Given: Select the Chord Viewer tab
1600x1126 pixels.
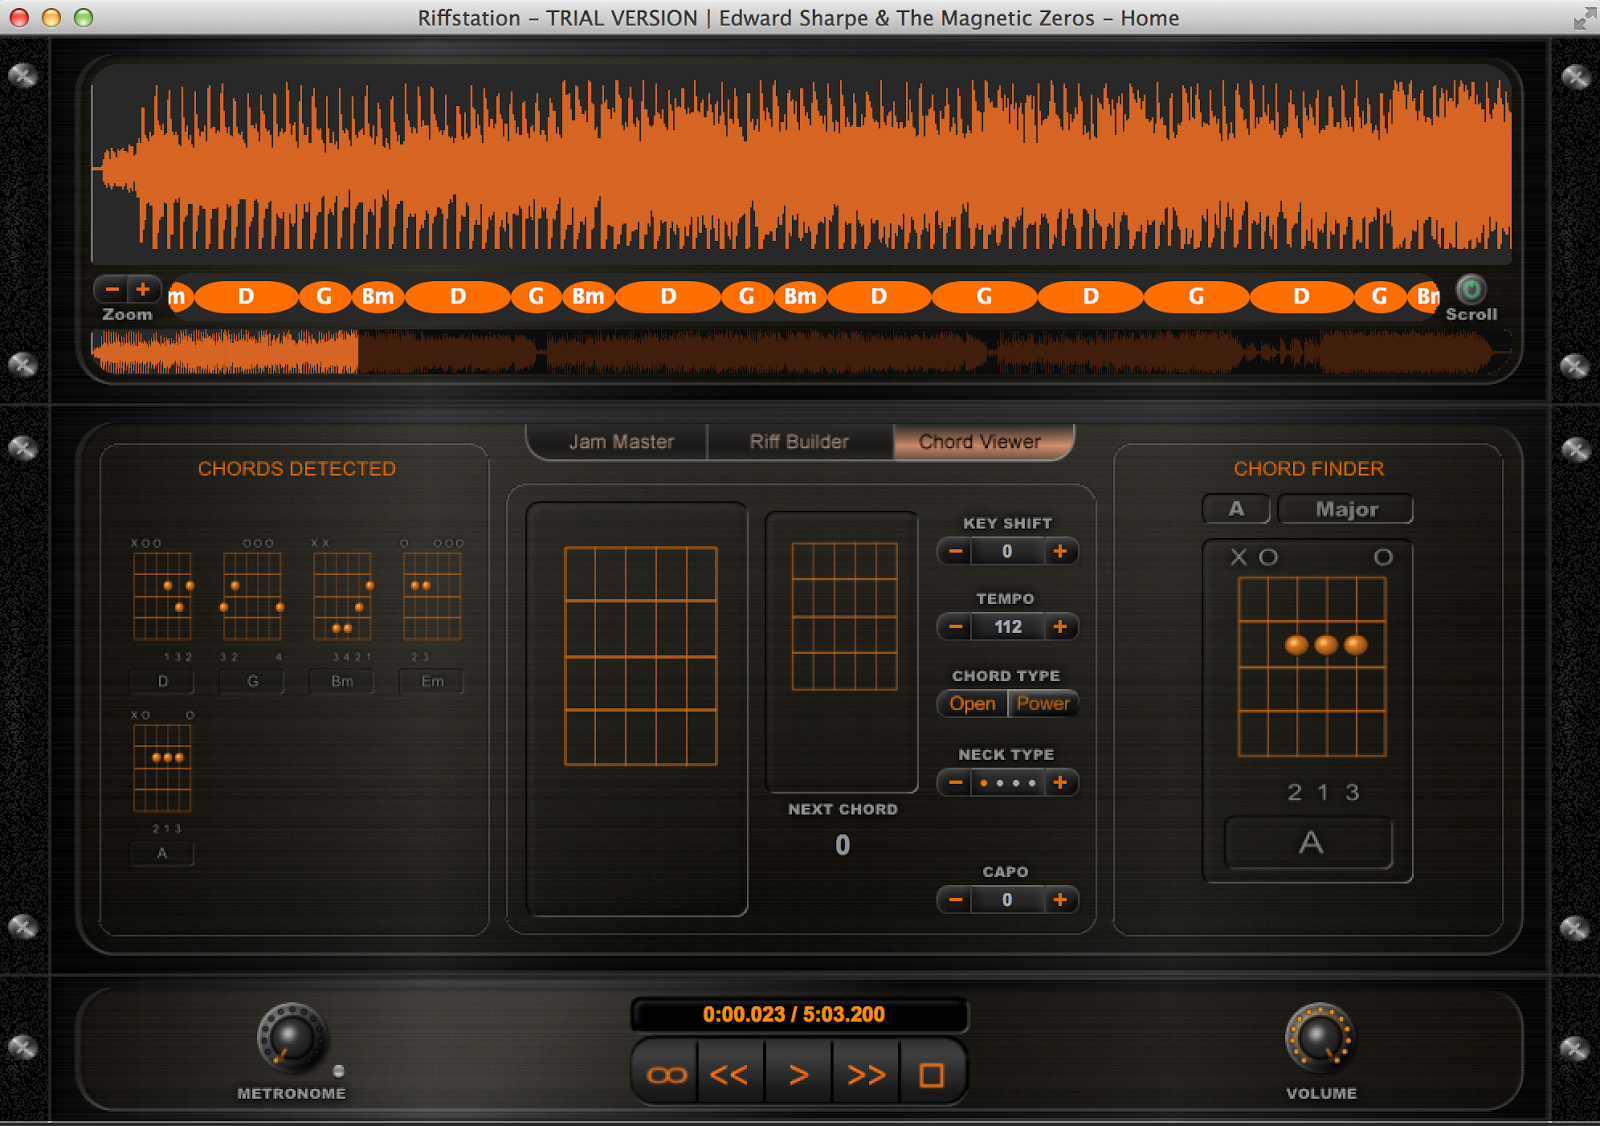Looking at the screenshot, I should click(981, 442).
